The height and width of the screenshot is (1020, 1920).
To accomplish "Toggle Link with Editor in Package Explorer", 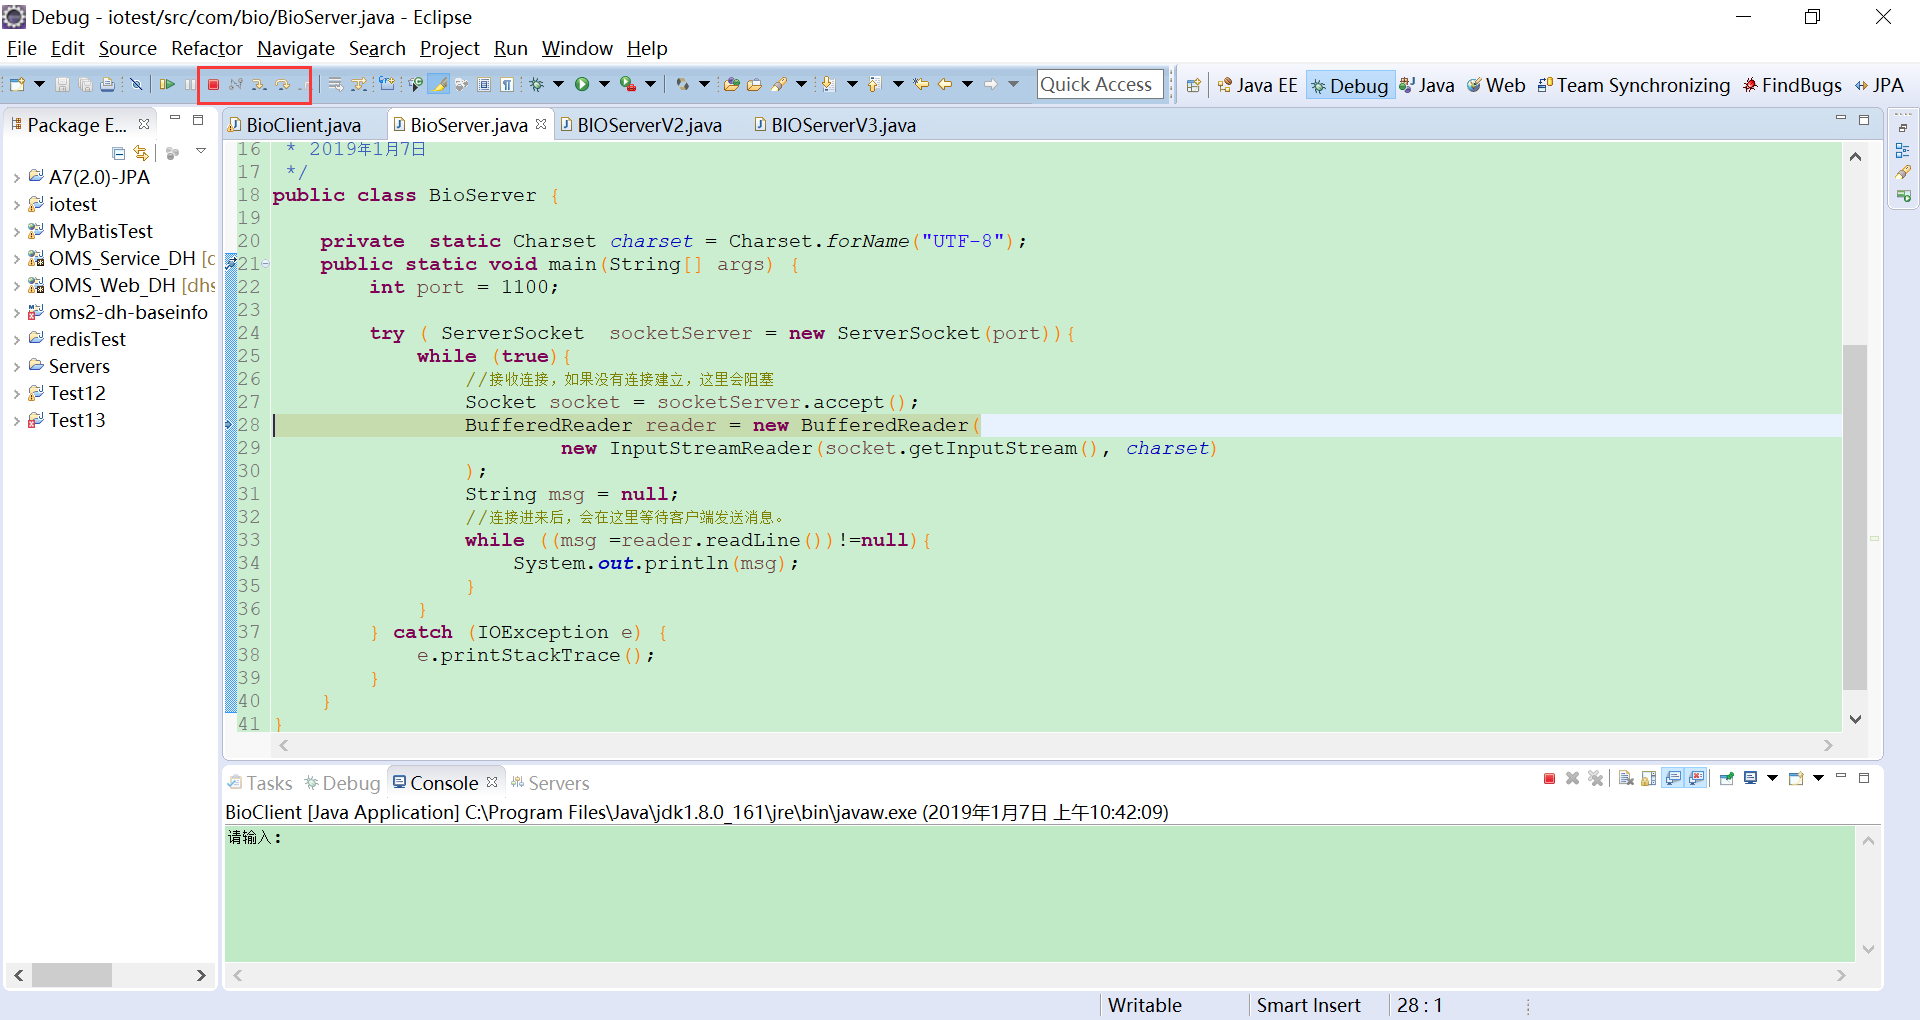I will pyautogui.click(x=141, y=152).
